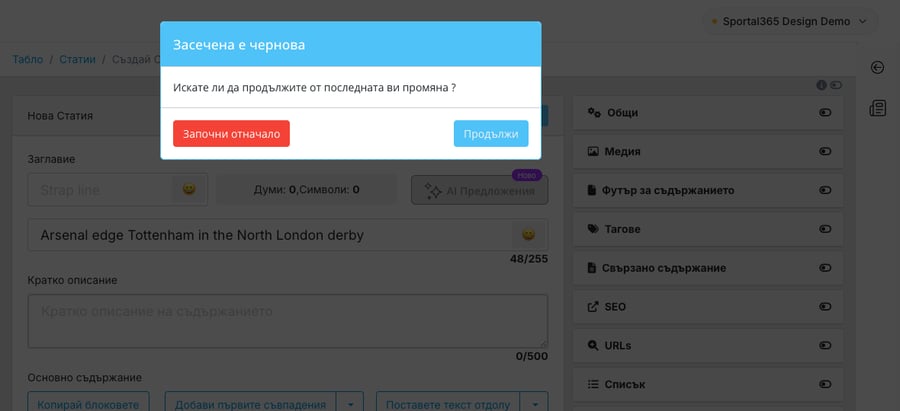Click the file icon next to Футър за съдържанието
Viewport: 900px width, 411px height.
[x=592, y=190]
